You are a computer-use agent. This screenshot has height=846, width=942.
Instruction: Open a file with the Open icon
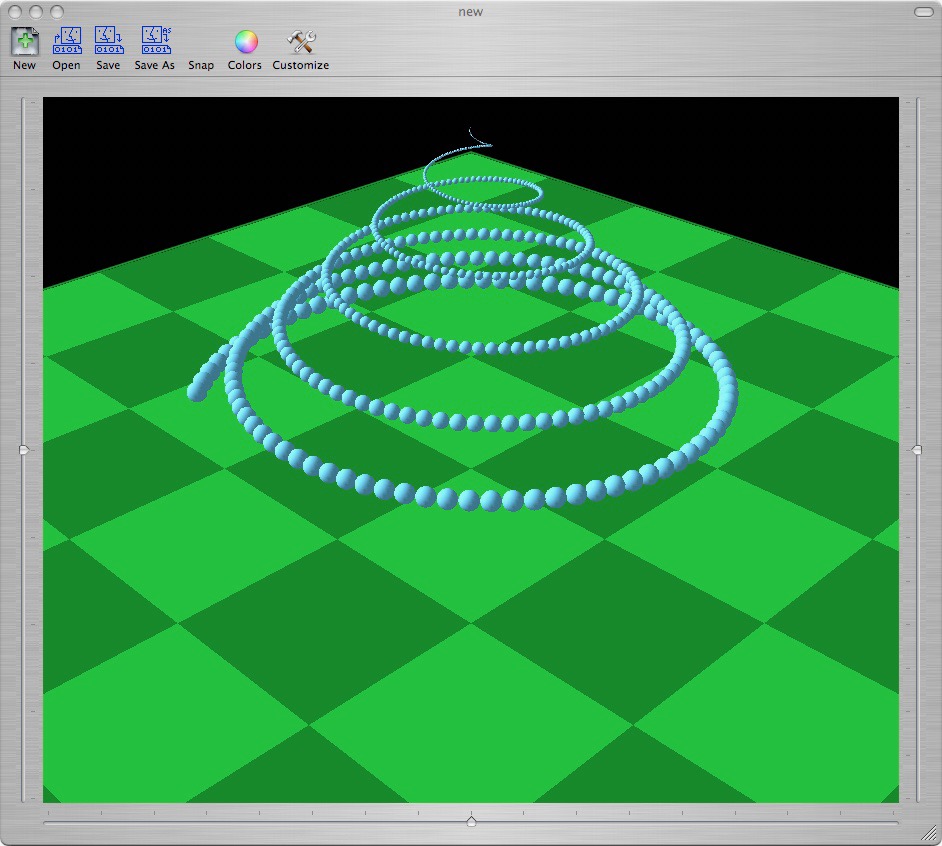point(67,40)
